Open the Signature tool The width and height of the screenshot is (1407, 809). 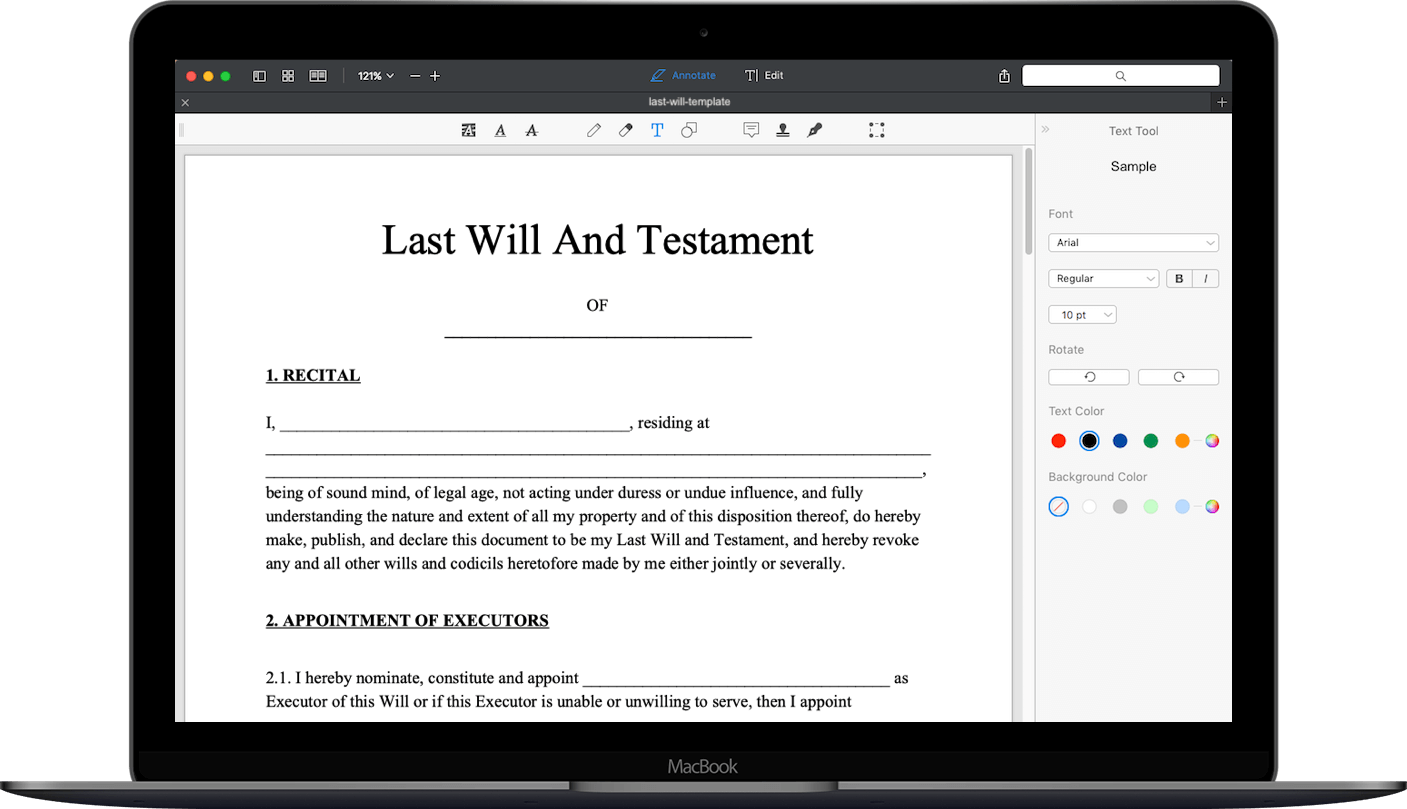(x=814, y=130)
